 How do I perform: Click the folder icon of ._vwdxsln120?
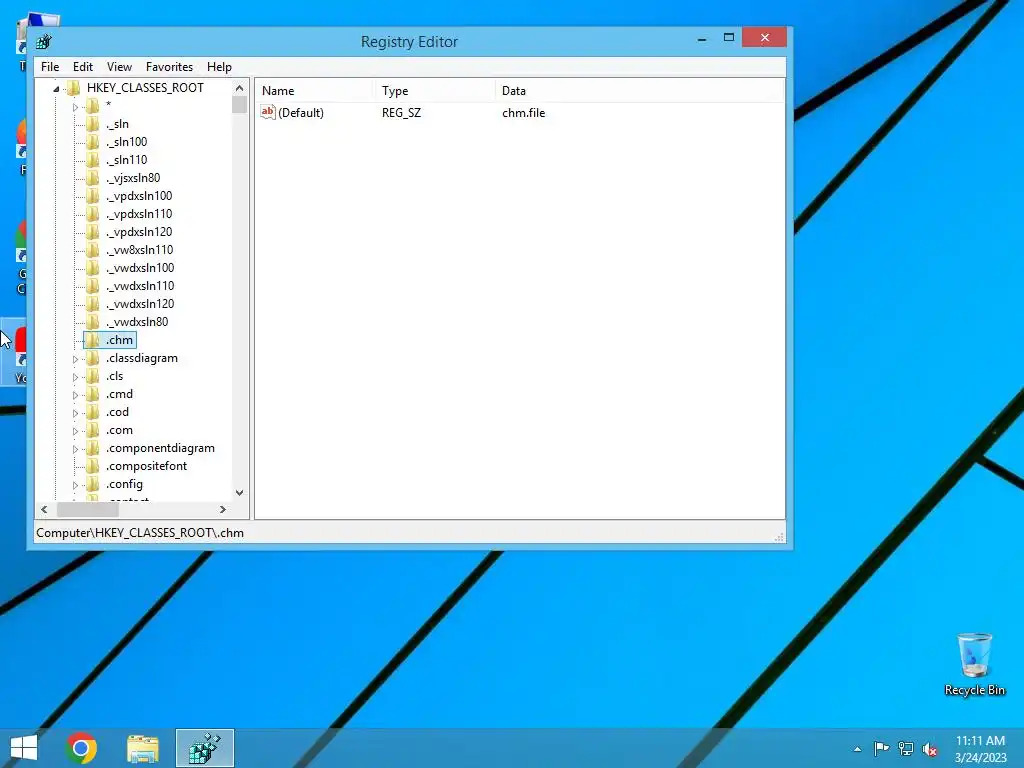pos(93,304)
